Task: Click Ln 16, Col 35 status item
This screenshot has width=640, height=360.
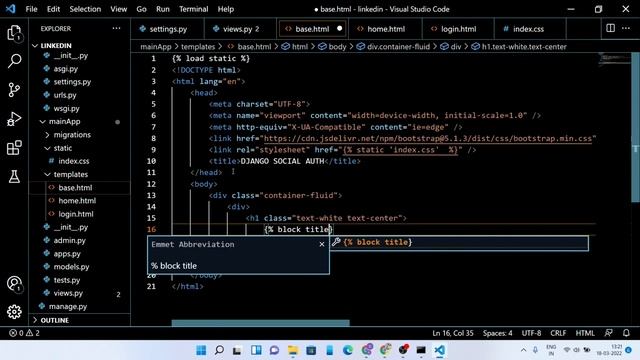Action: pos(453,333)
